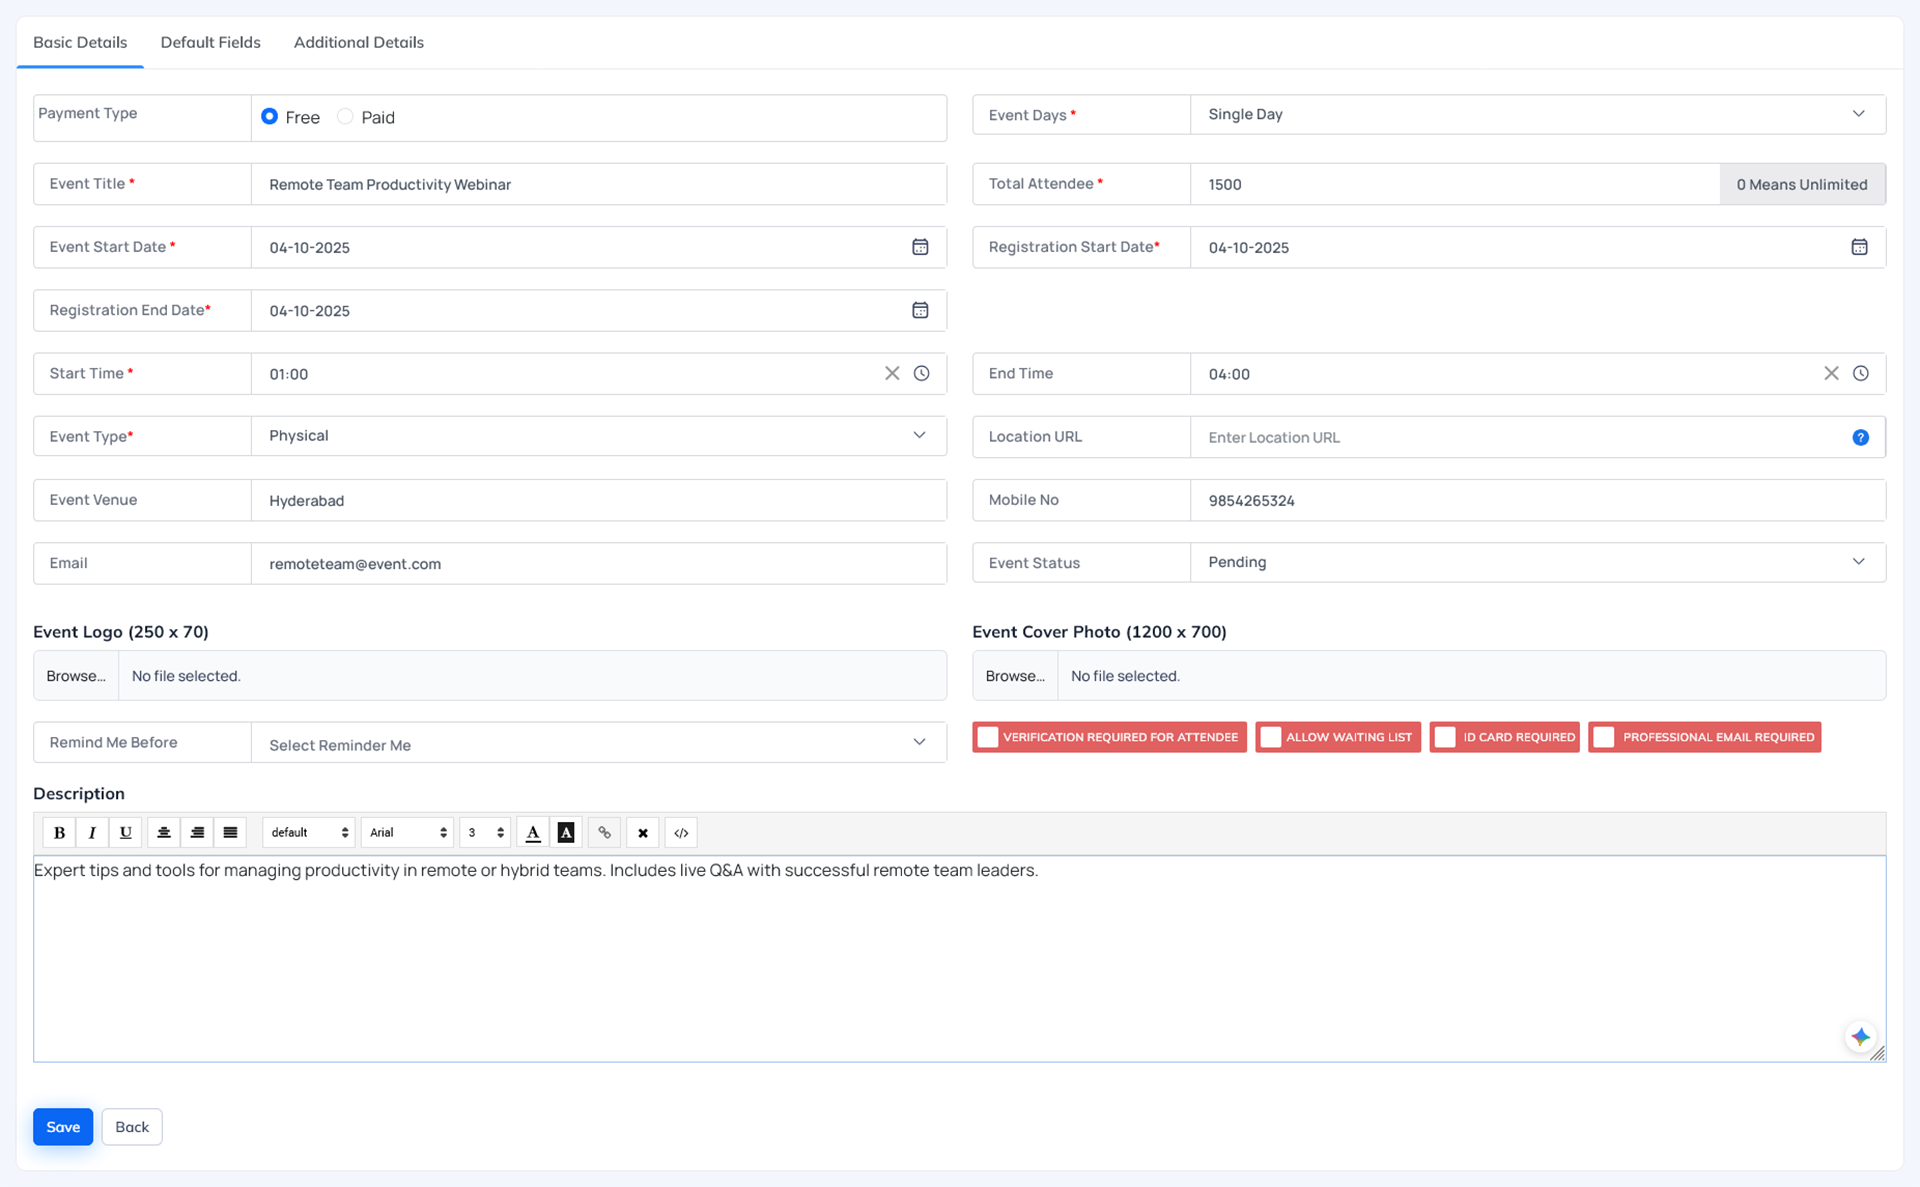Click the underline formatting icon

[x=125, y=832]
